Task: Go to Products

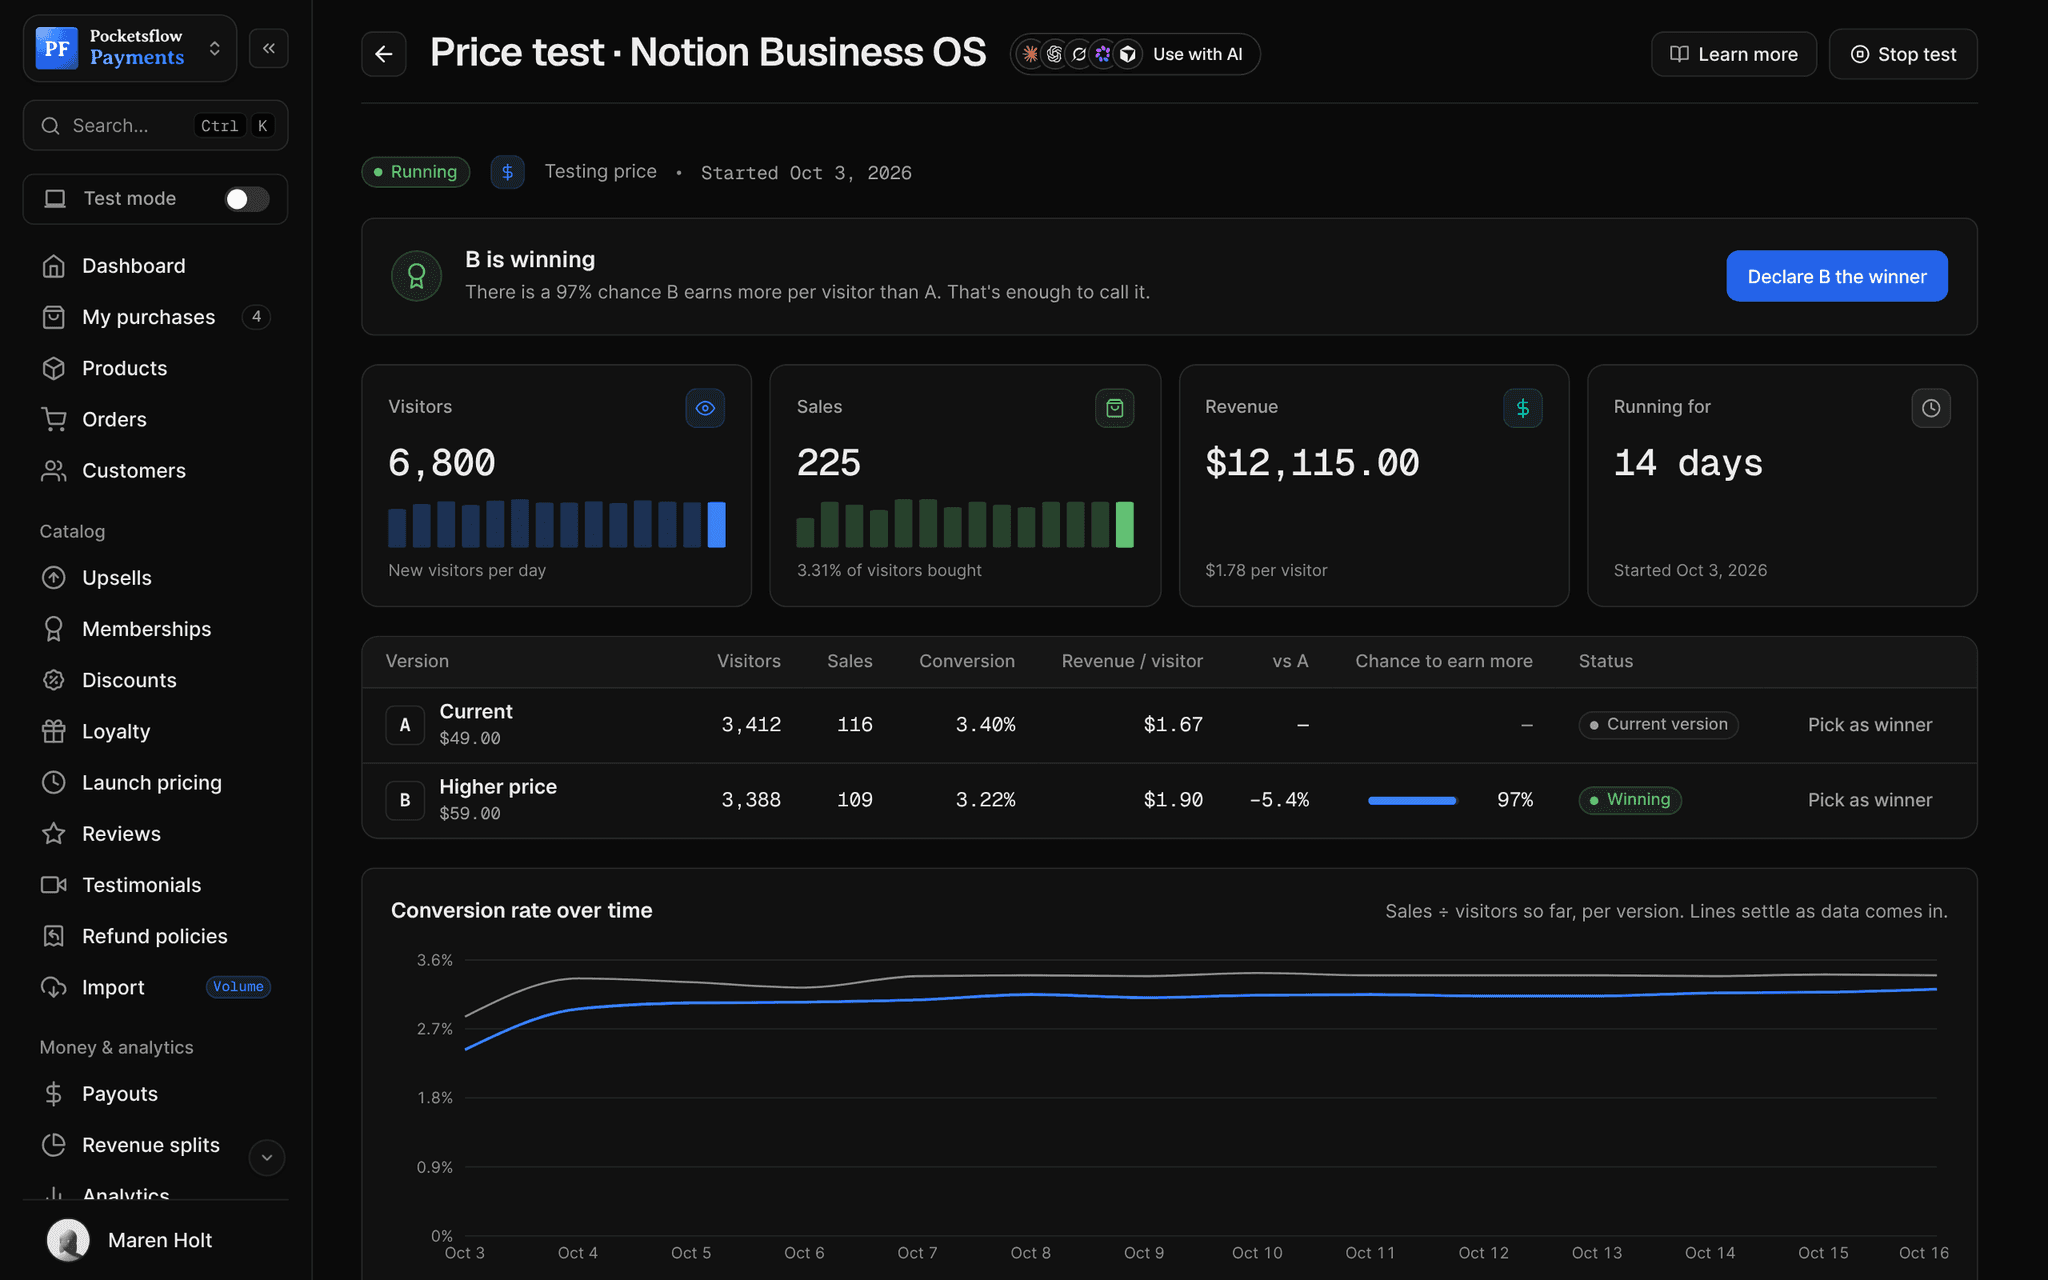Action: pyautogui.click(x=155, y=368)
